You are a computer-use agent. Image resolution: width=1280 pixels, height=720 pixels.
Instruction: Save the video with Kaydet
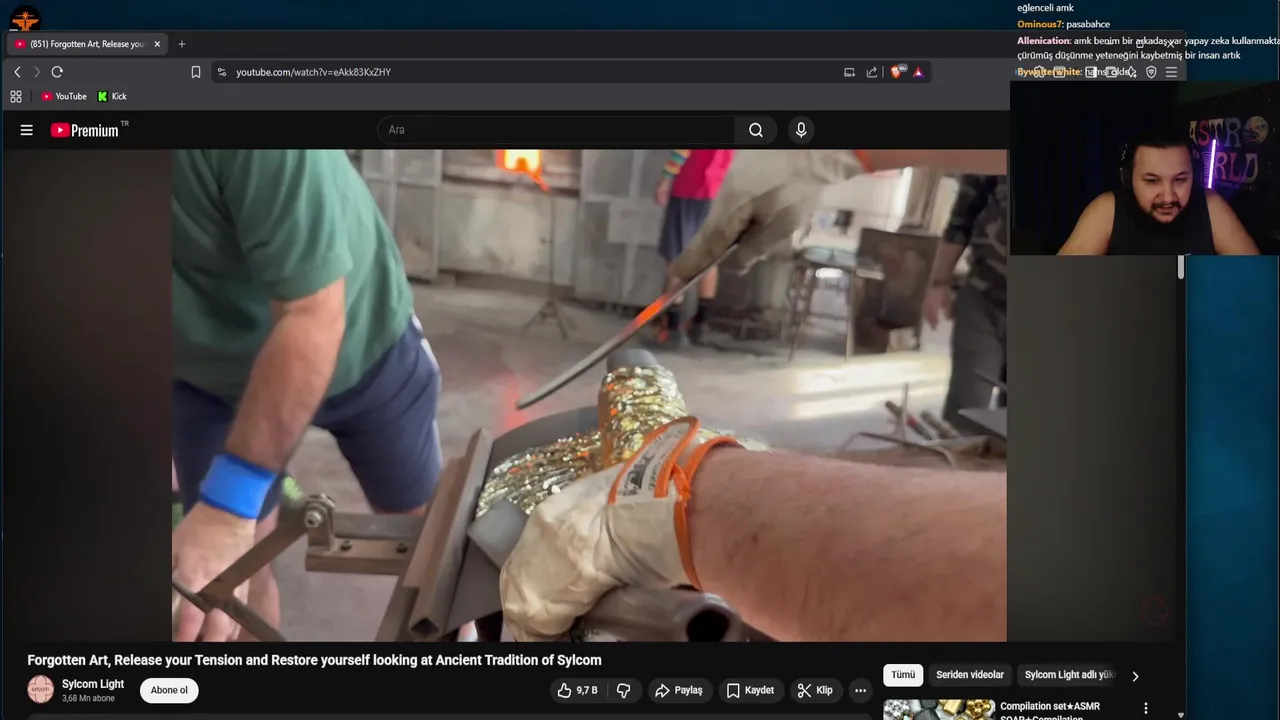point(750,690)
